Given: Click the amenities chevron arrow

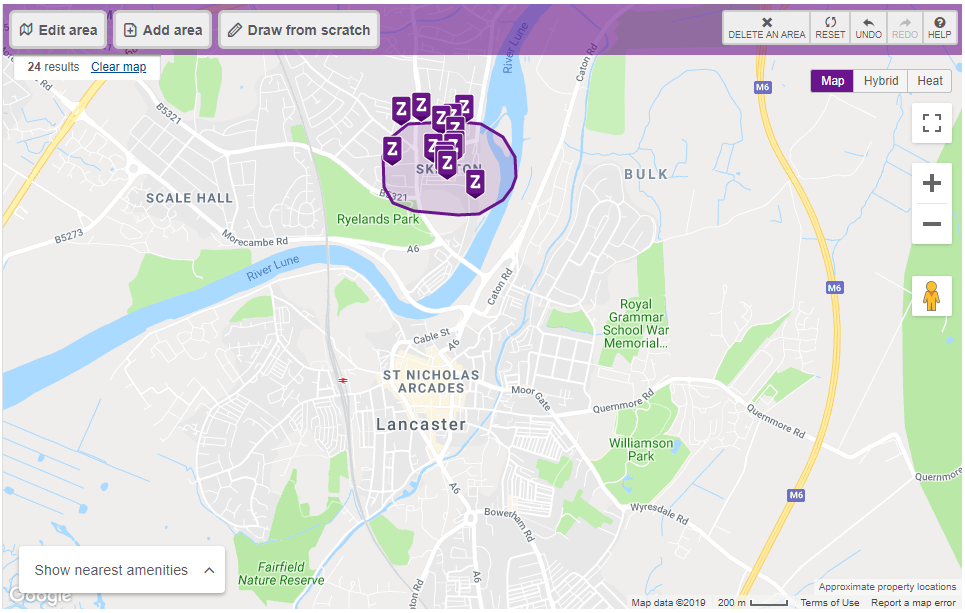Looking at the screenshot, I should coord(209,570).
